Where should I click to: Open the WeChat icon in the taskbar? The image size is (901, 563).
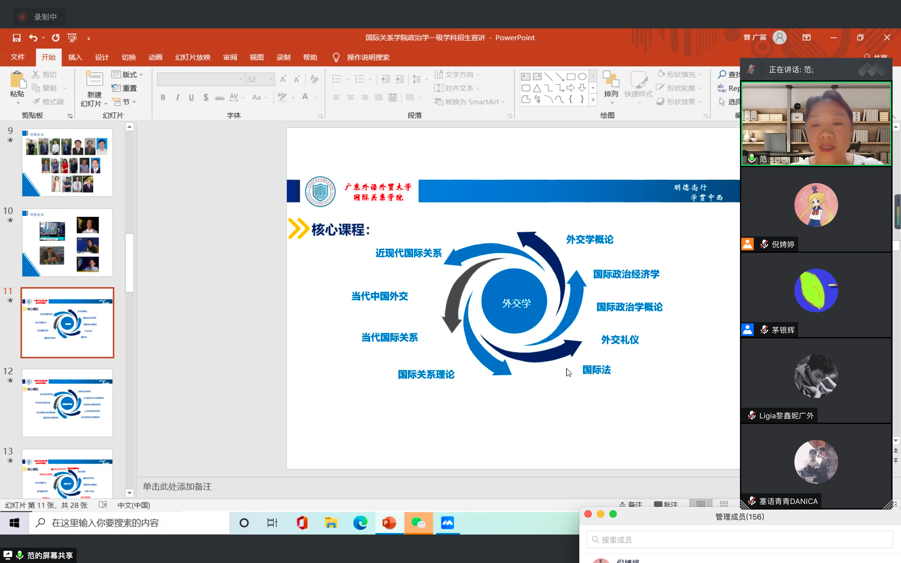pyautogui.click(x=418, y=523)
